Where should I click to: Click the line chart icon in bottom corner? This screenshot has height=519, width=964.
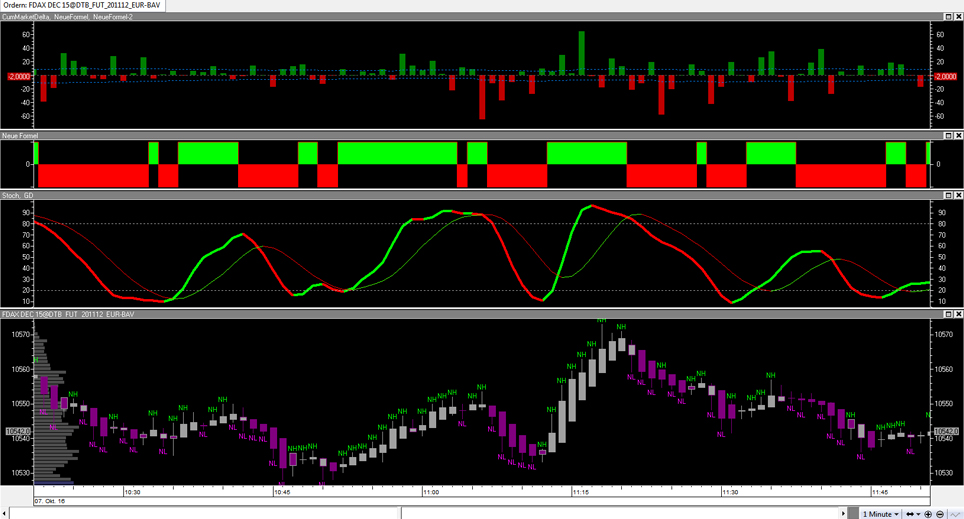coord(955,513)
